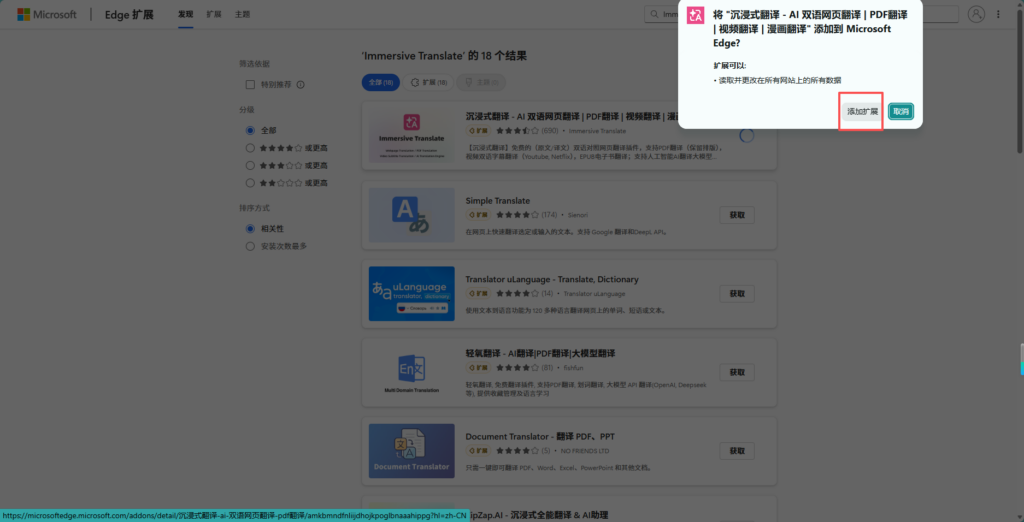Click the 扩展 badge under Simple Translate
The width and height of the screenshot is (1024, 522).
pos(479,214)
